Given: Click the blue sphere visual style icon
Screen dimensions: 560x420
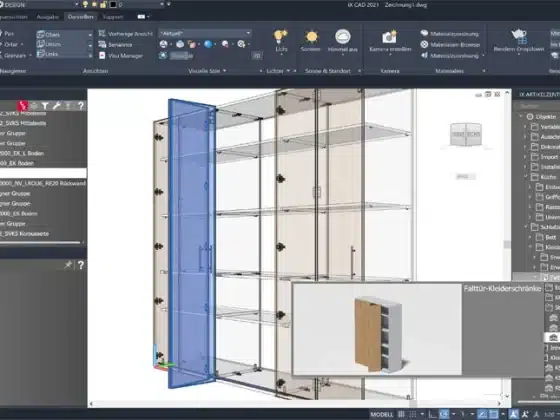Looking at the screenshot, I should tap(208, 44).
